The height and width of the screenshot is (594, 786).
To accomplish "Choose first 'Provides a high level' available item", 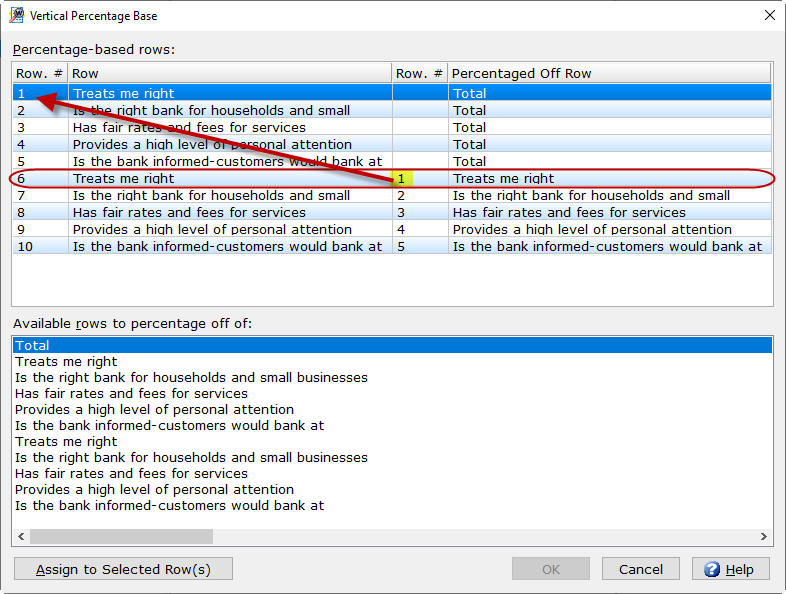I will point(154,410).
